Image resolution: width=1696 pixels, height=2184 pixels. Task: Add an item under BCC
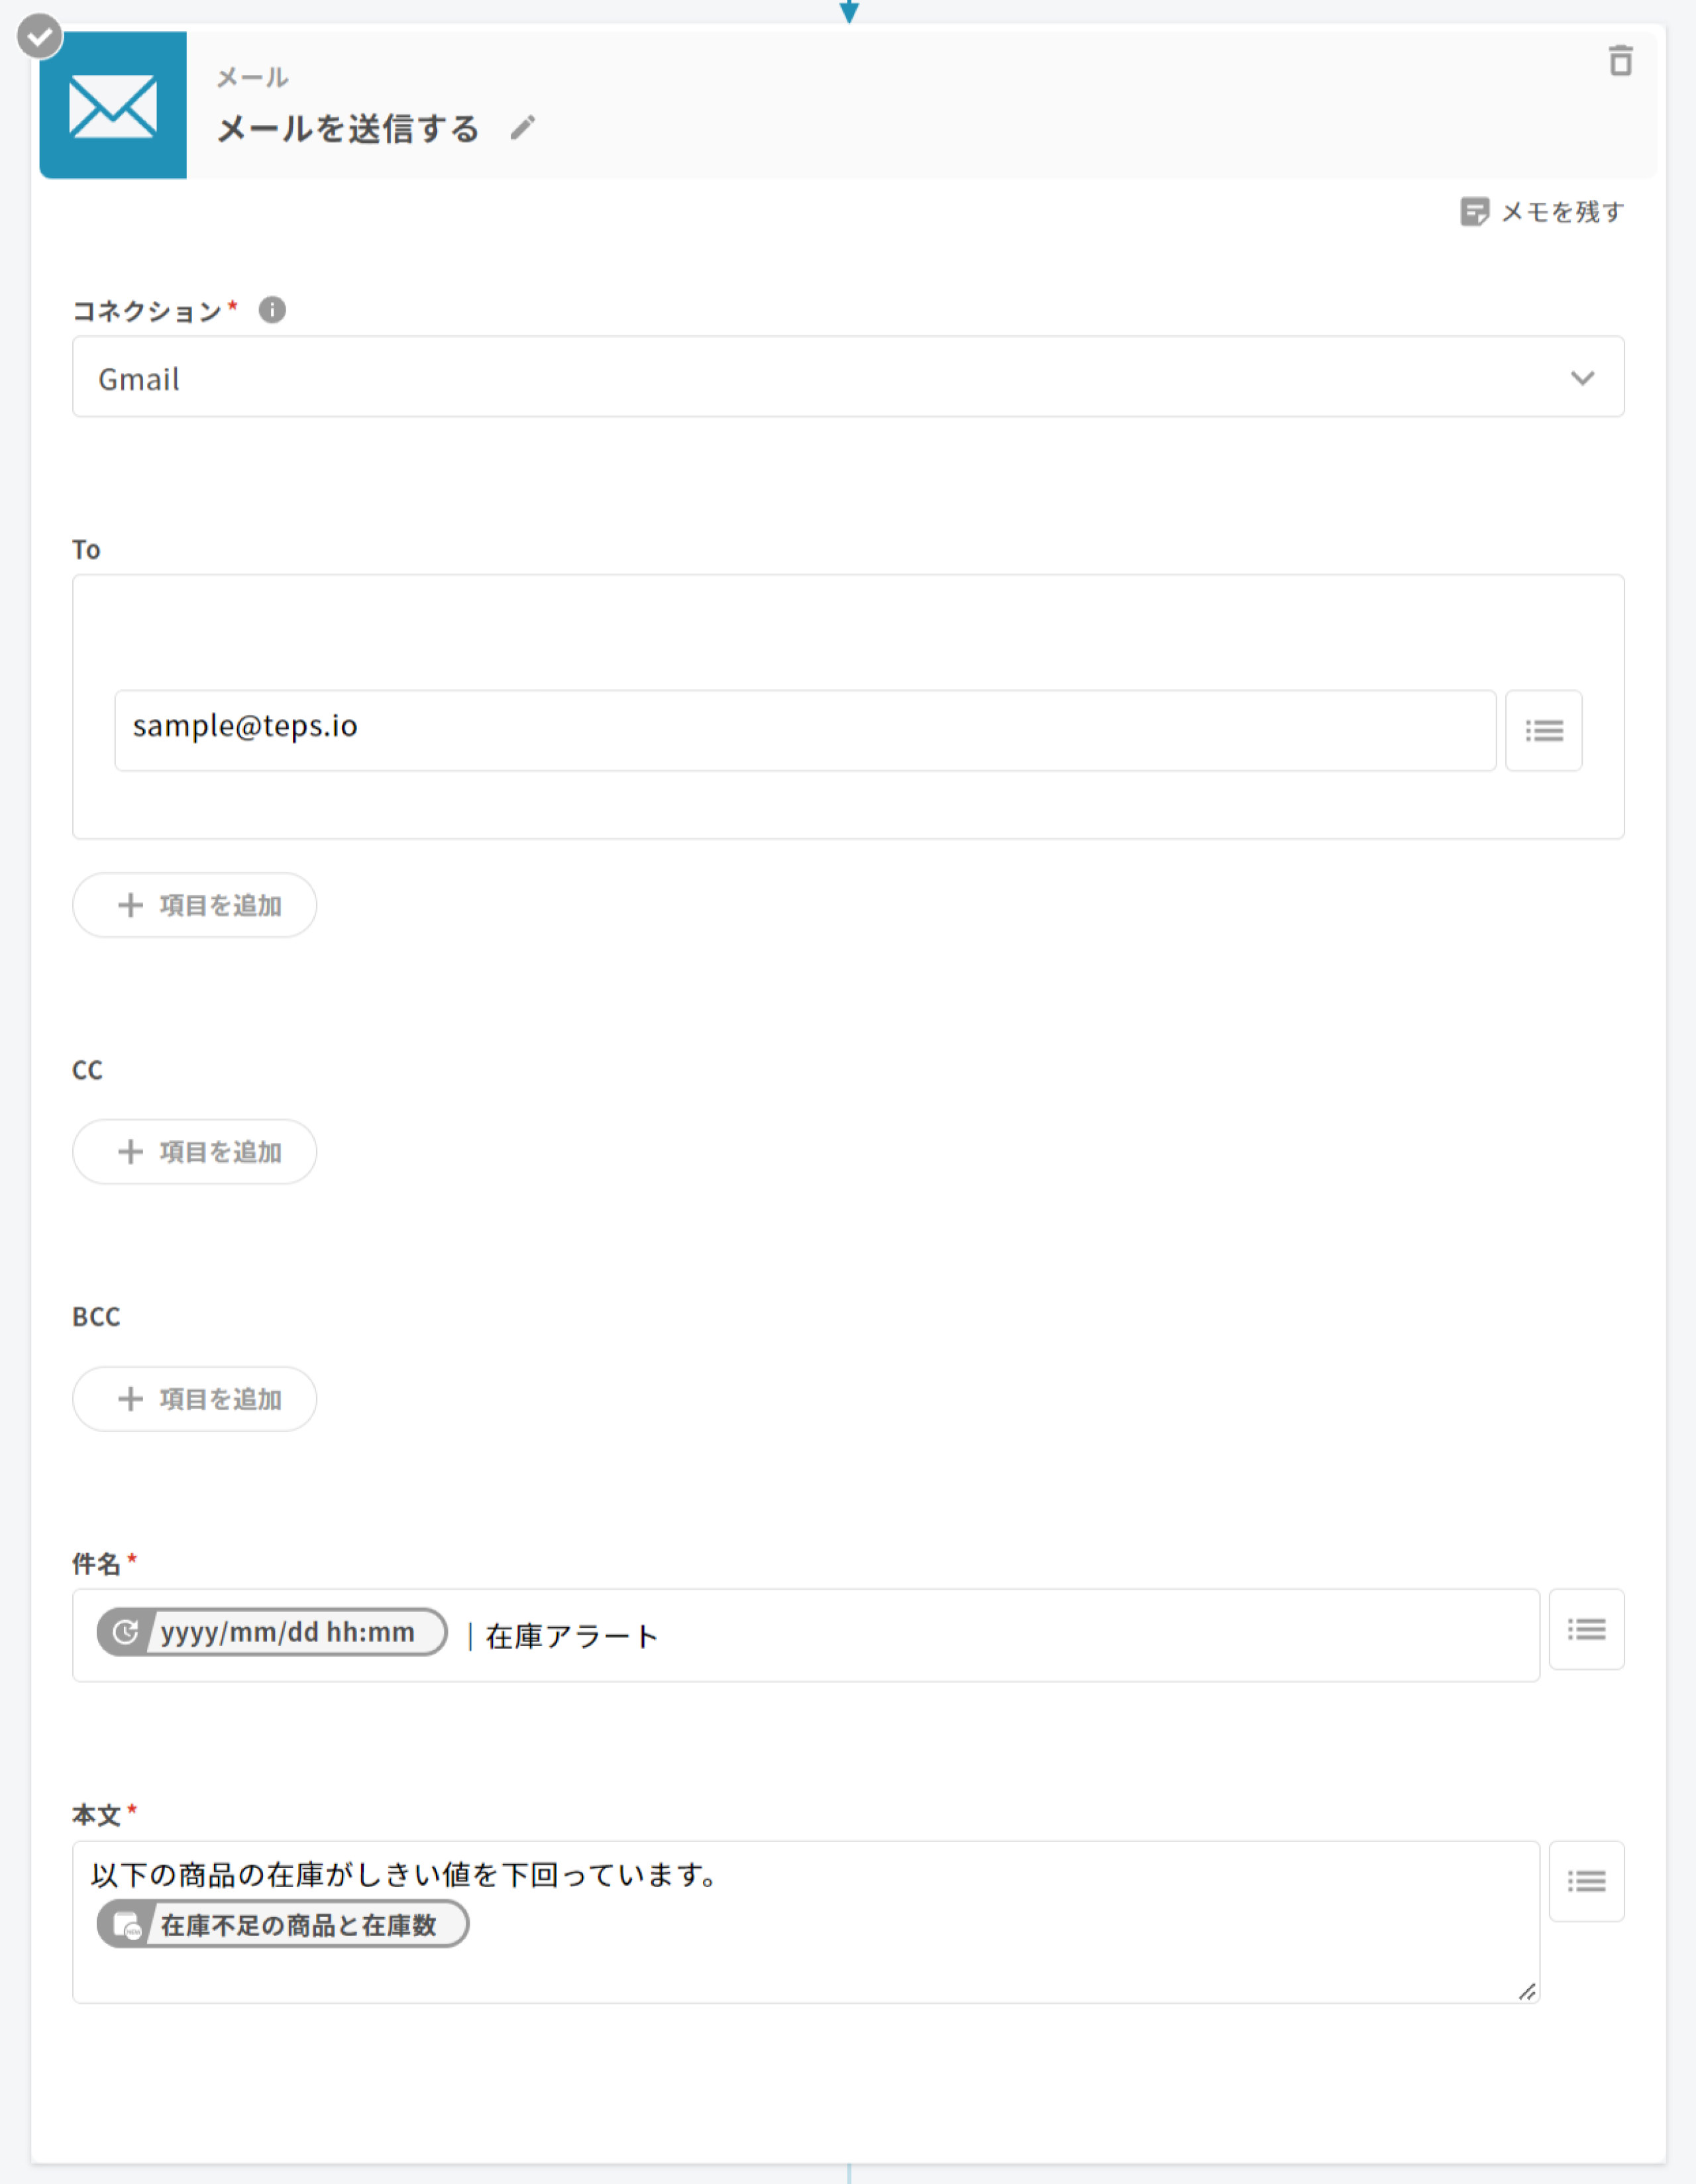pyautogui.click(x=195, y=1399)
